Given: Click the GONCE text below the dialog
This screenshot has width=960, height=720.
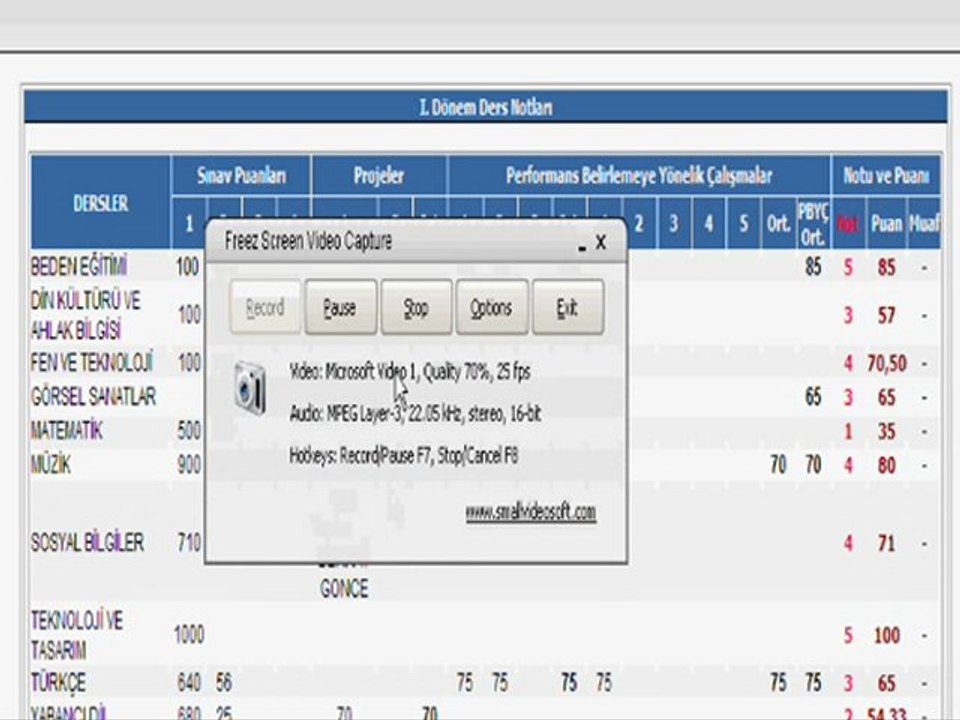Looking at the screenshot, I should [344, 589].
